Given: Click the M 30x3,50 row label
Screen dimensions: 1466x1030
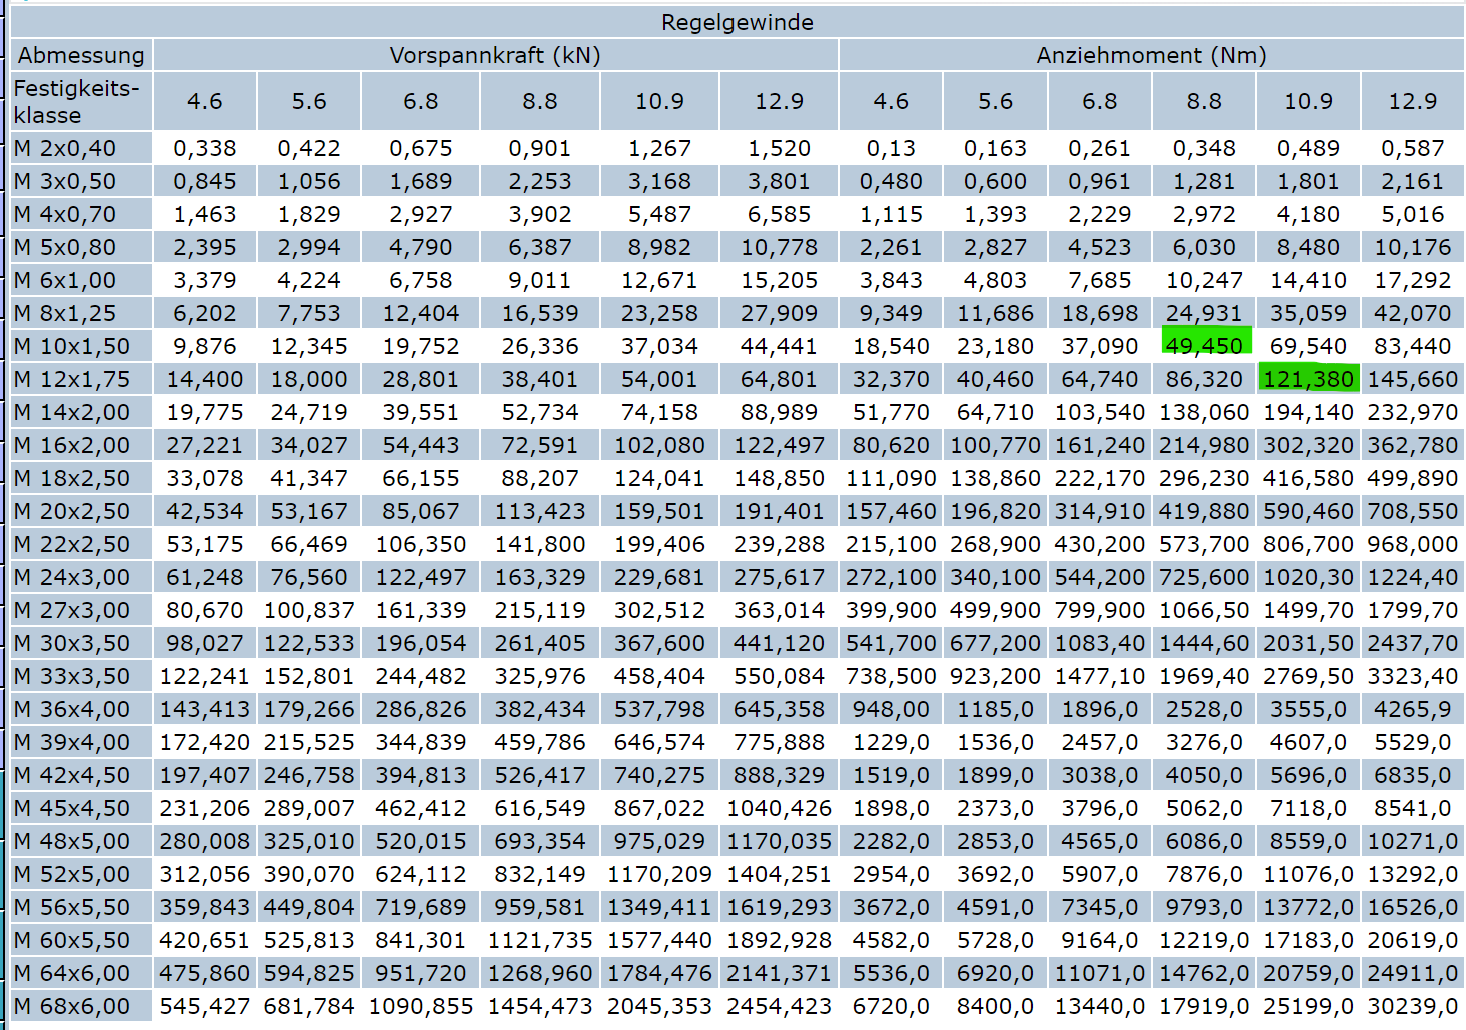Looking at the screenshot, I should coord(81,643).
